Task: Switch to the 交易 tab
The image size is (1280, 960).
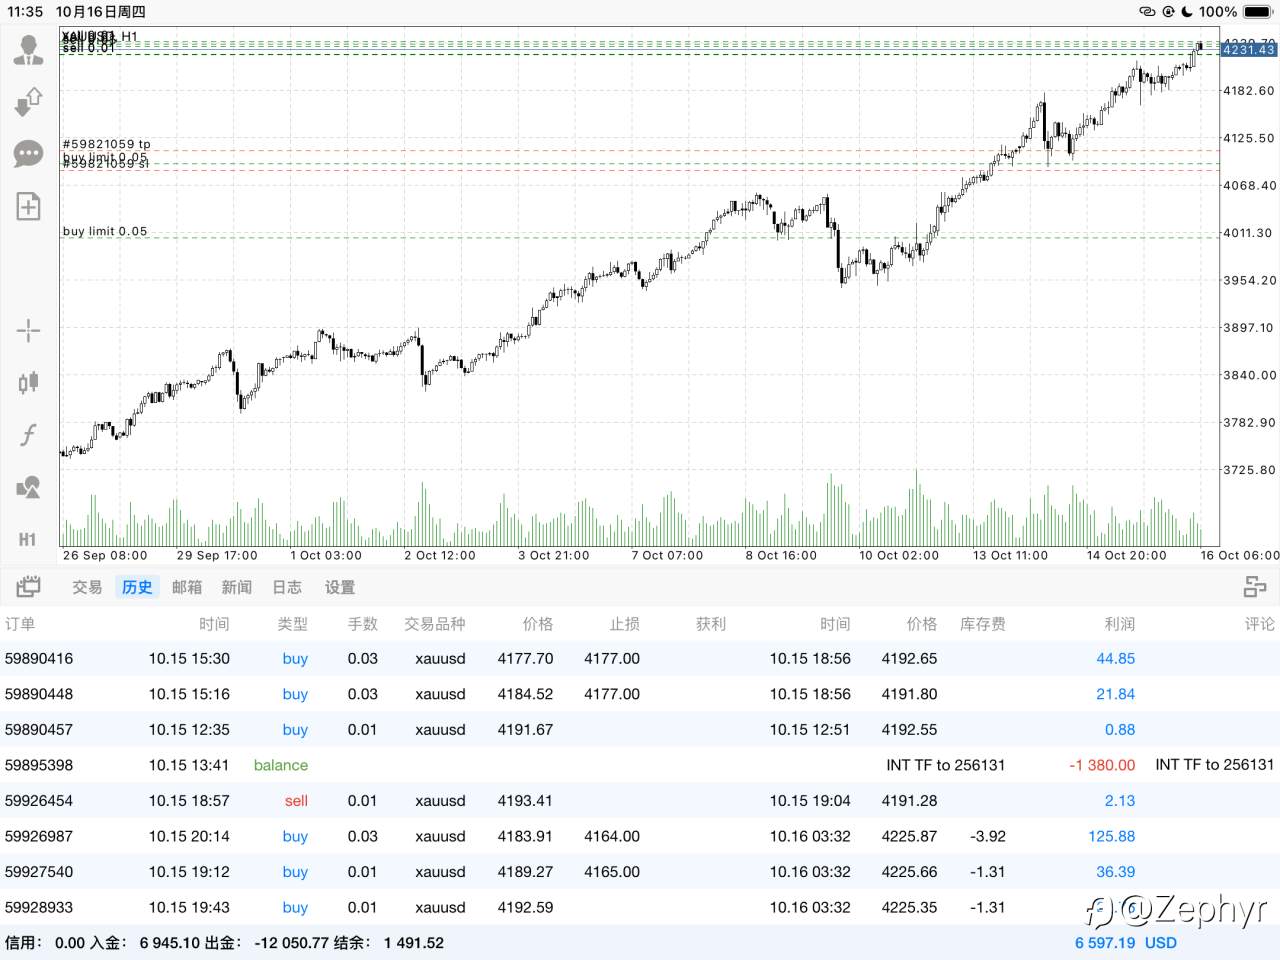Action: coord(87,587)
